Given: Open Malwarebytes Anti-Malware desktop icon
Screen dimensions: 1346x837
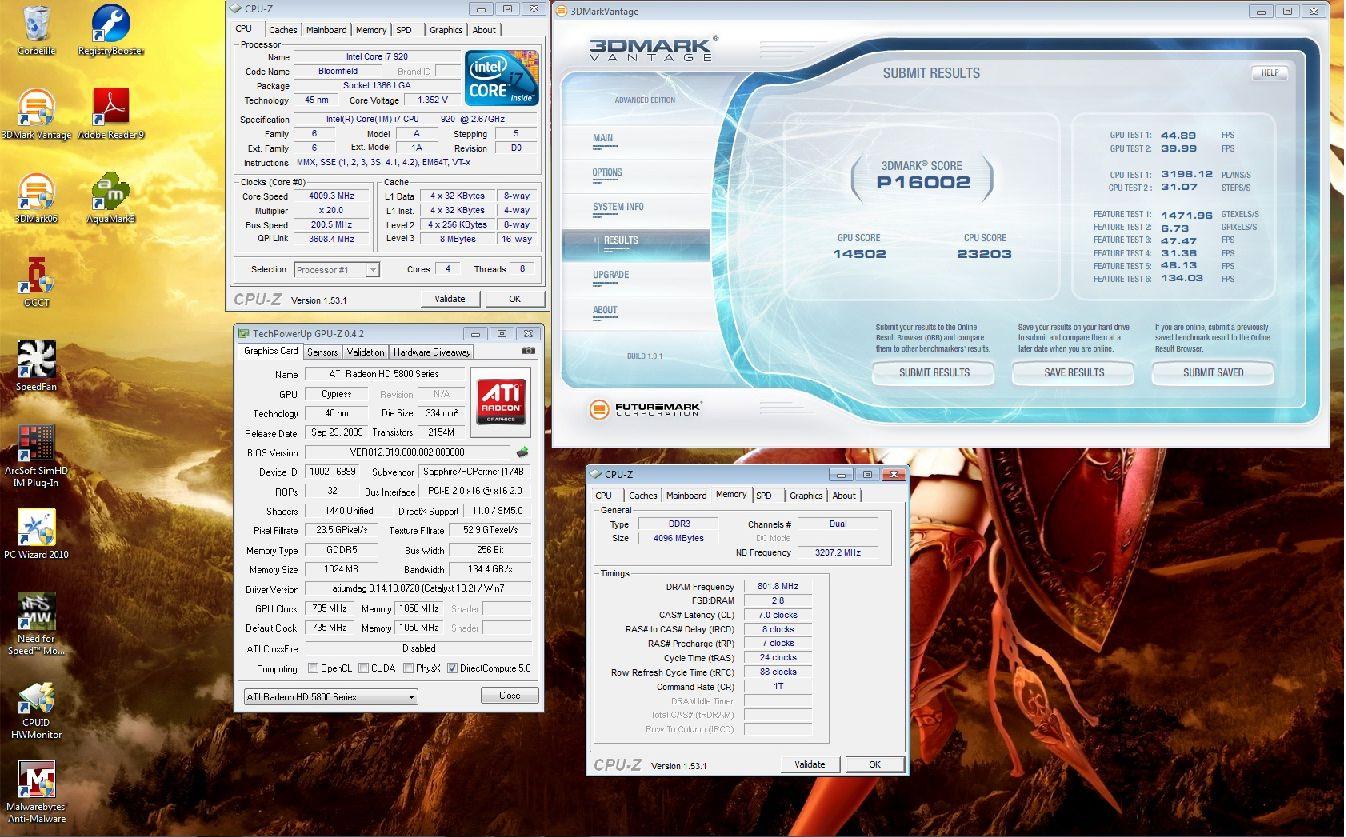Looking at the screenshot, I should pyautogui.click(x=36, y=793).
